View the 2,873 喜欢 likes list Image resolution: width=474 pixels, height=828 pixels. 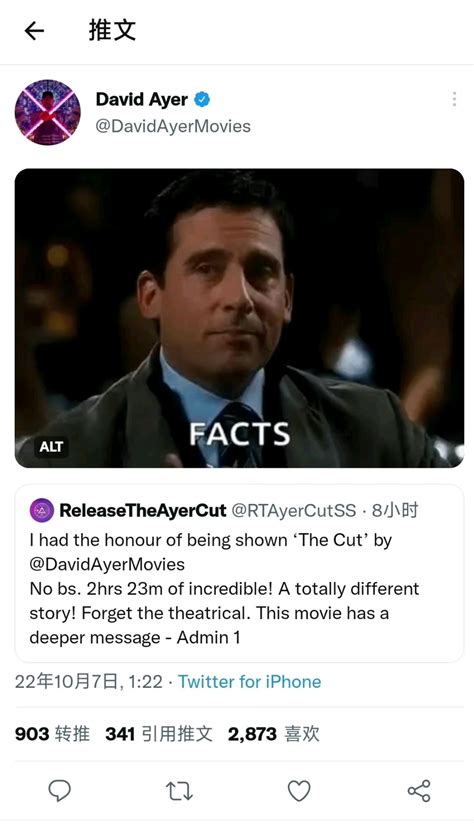[273, 734]
